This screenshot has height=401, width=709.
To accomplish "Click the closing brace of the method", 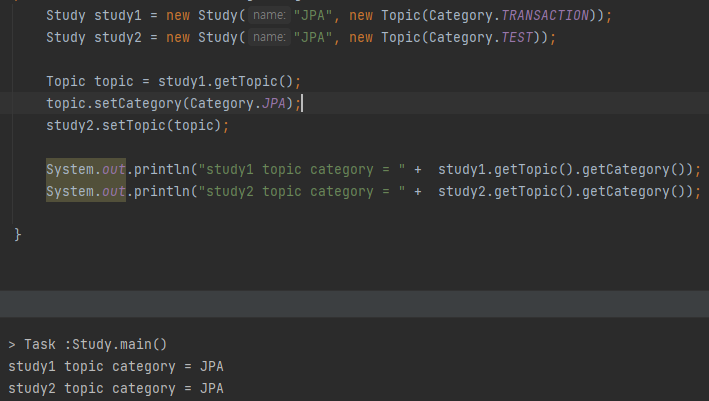I will (18, 234).
